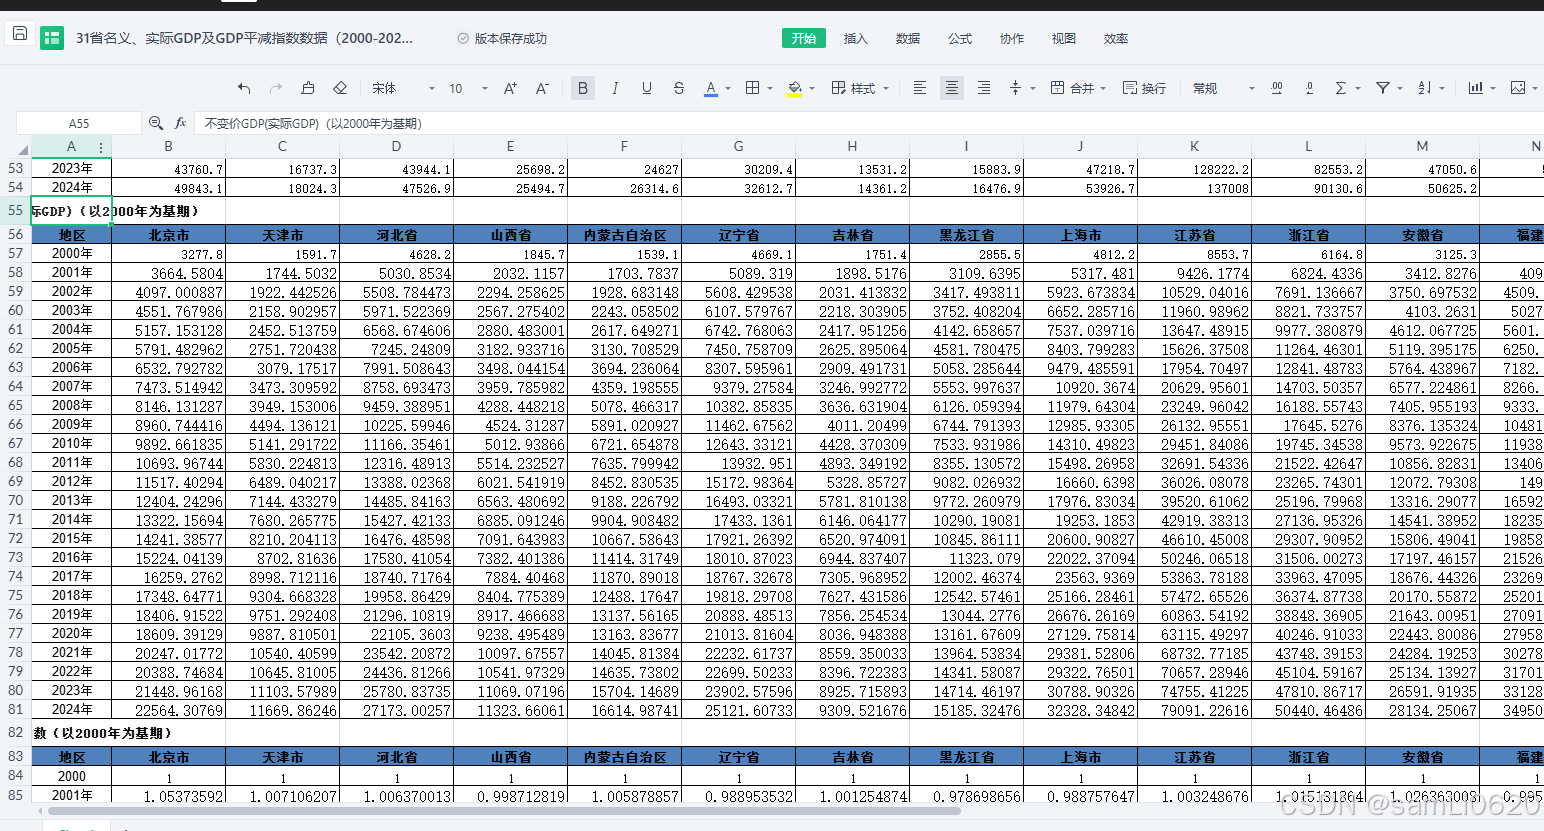
Task: Click the undo arrow icon
Action: point(244,88)
